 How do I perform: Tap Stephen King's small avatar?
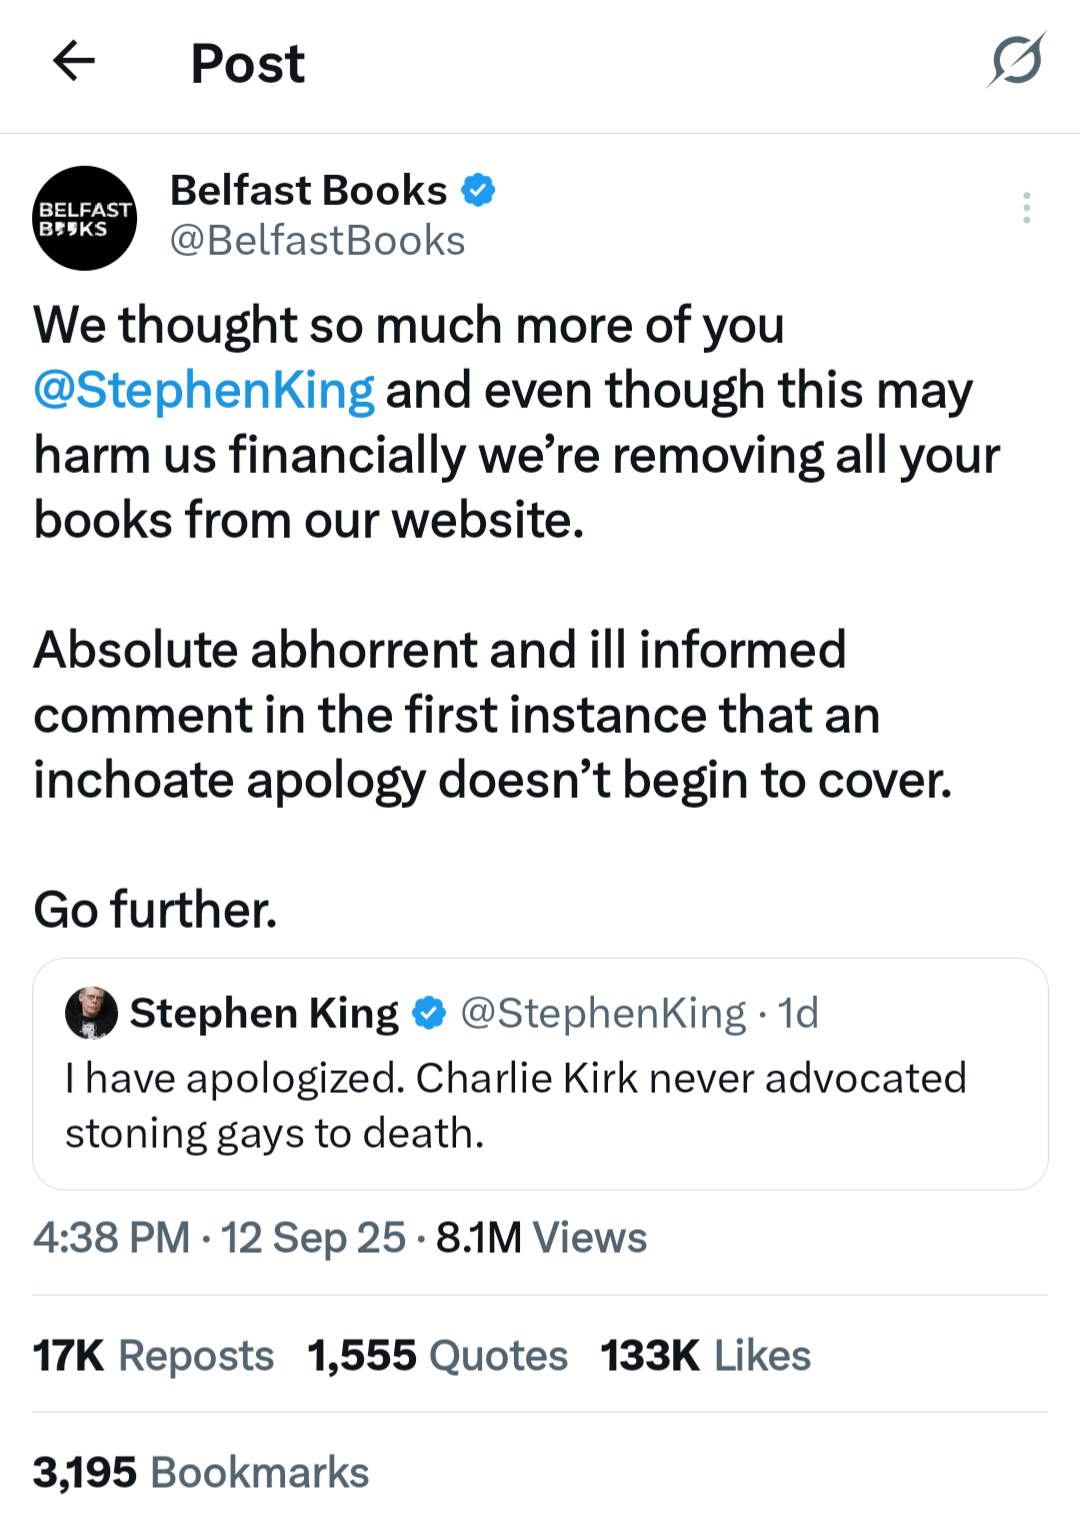pos(91,1013)
